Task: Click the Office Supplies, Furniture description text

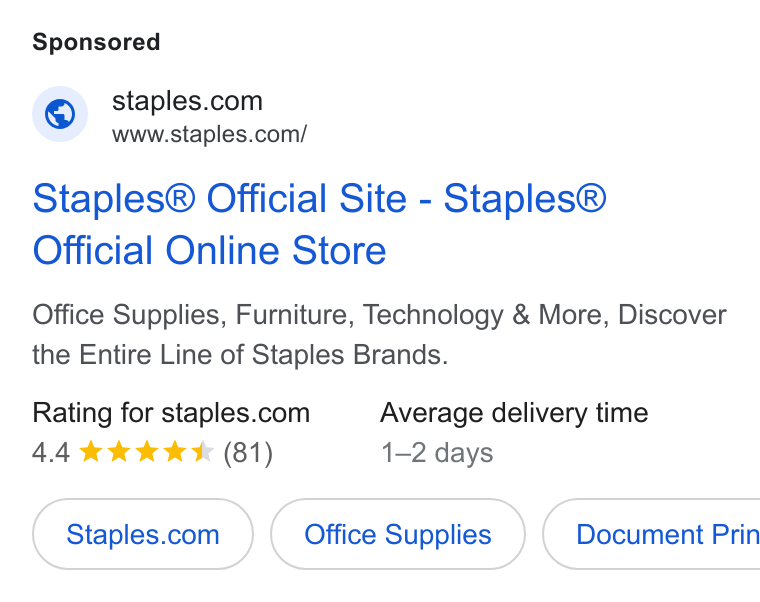Action: [380, 334]
